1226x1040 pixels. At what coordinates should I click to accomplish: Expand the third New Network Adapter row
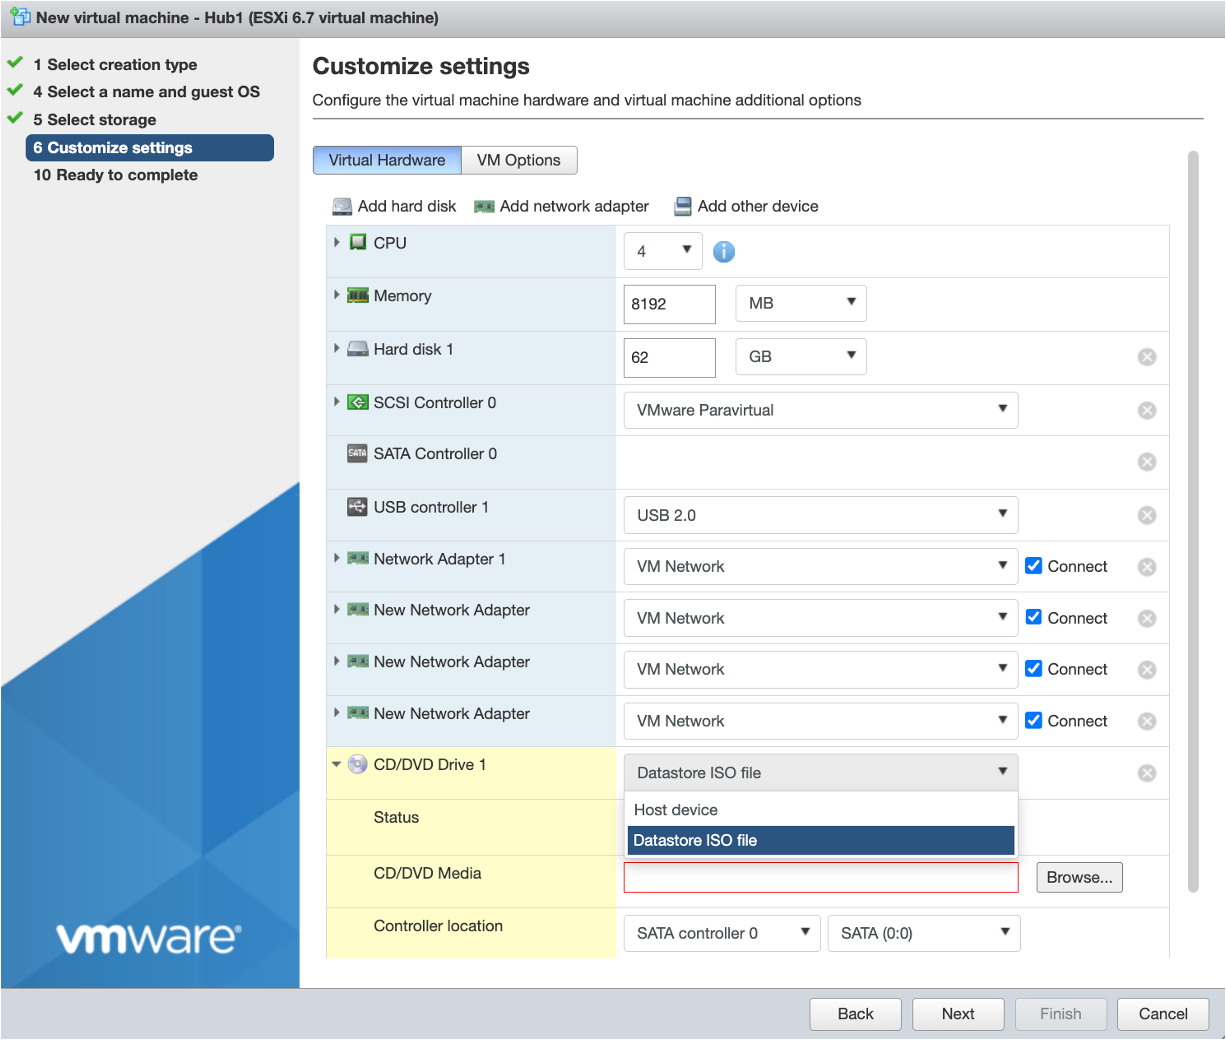point(337,713)
